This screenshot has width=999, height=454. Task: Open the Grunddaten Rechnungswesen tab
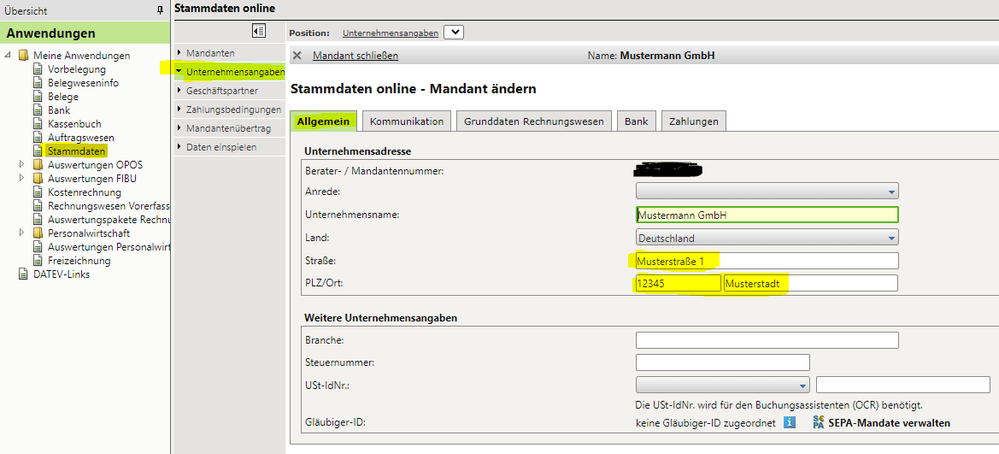534,121
